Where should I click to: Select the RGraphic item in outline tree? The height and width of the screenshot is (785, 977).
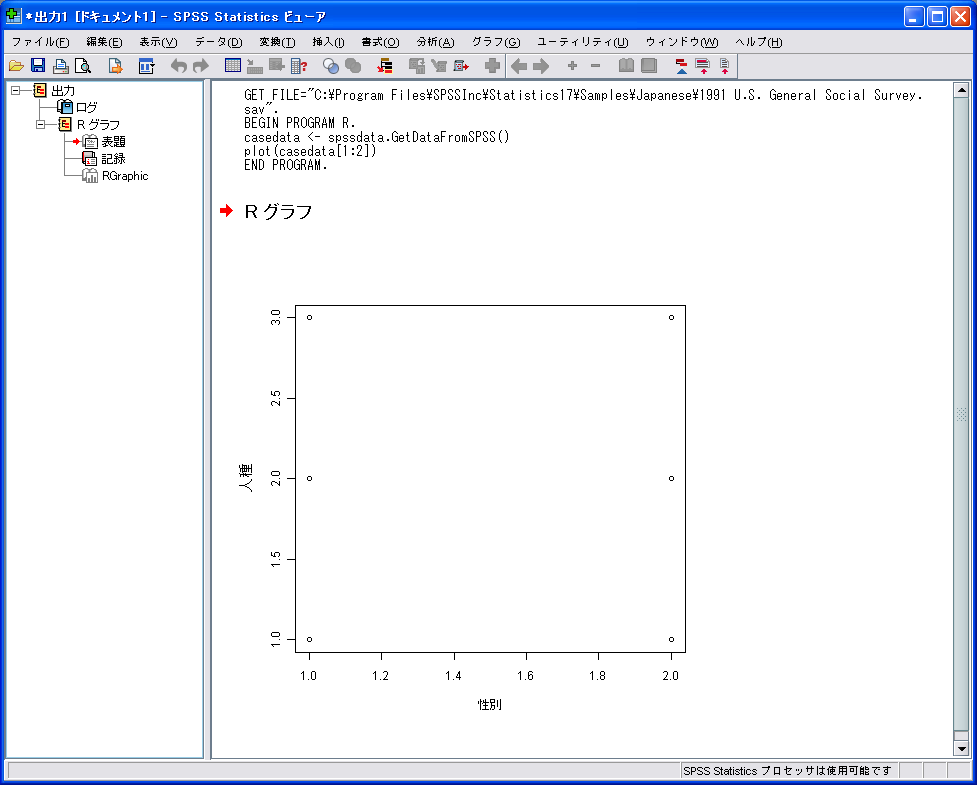click(124, 176)
